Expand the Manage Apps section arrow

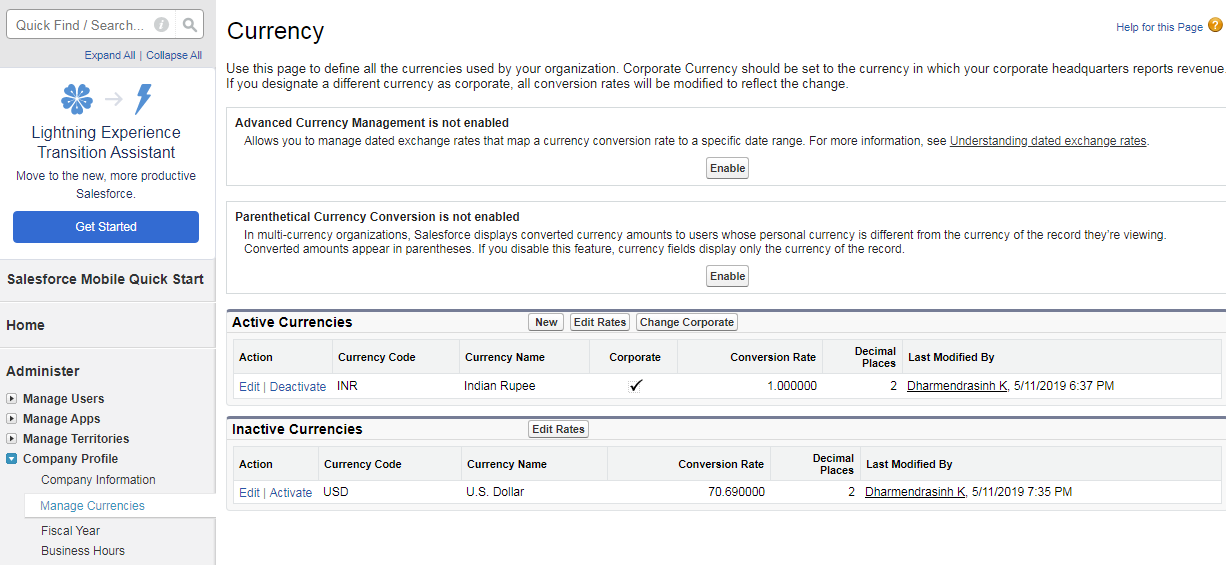coord(12,419)
